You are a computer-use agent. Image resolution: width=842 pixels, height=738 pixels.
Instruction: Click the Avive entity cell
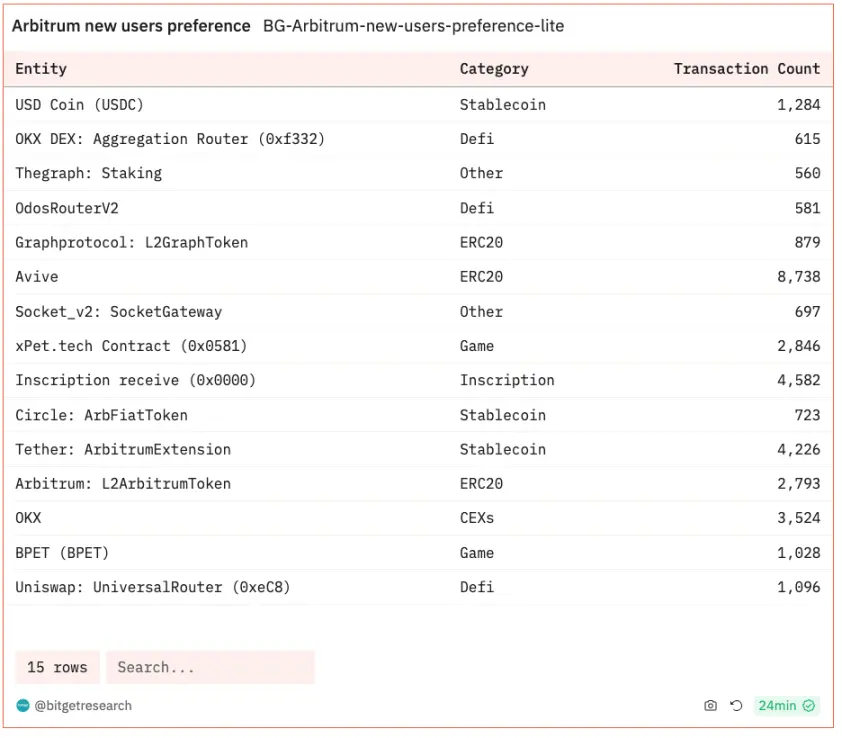point(37,277)
